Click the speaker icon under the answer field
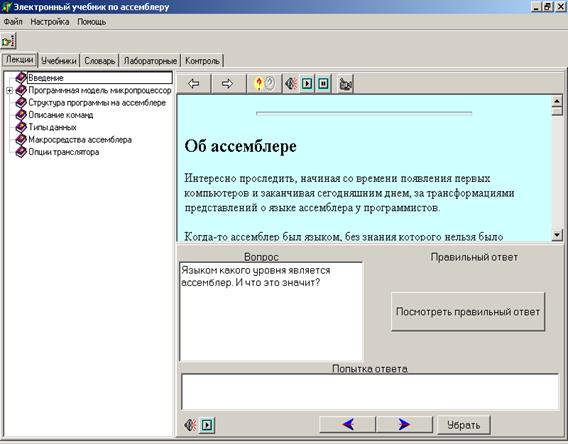568x444 pixels. (x=190, y=424)
